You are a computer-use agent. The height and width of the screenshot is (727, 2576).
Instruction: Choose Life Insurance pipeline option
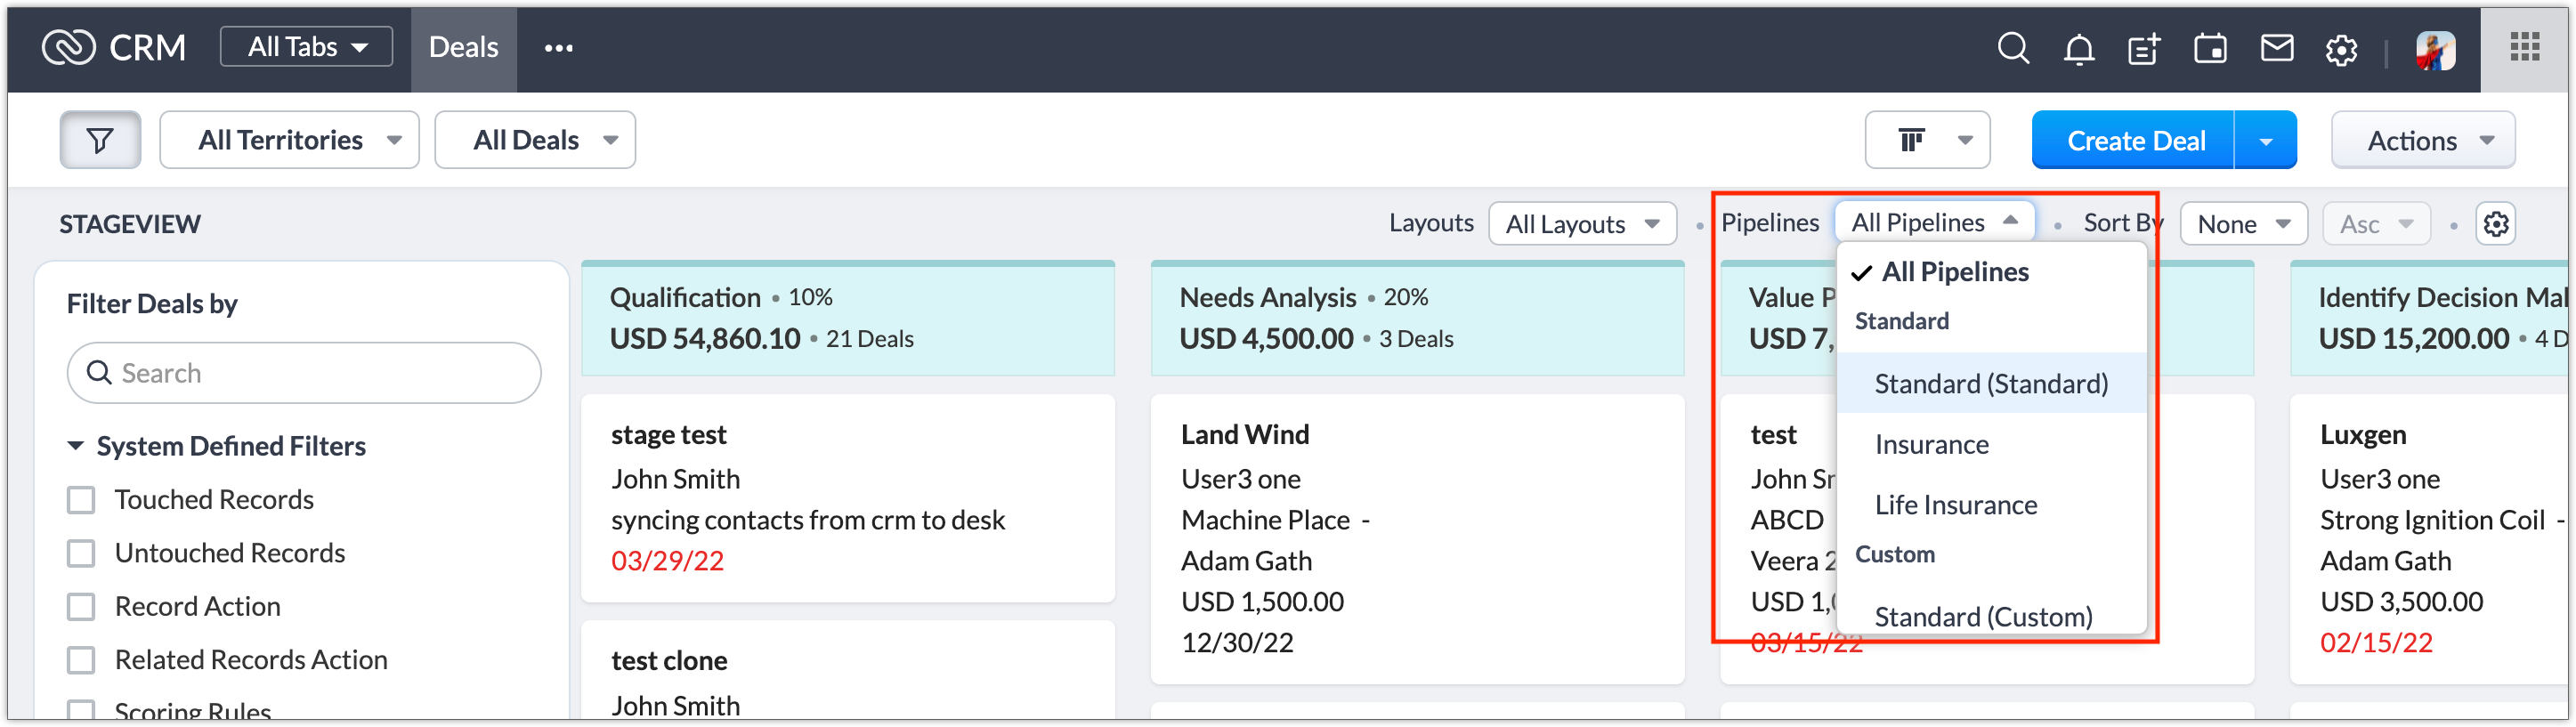click(1955, 505)
